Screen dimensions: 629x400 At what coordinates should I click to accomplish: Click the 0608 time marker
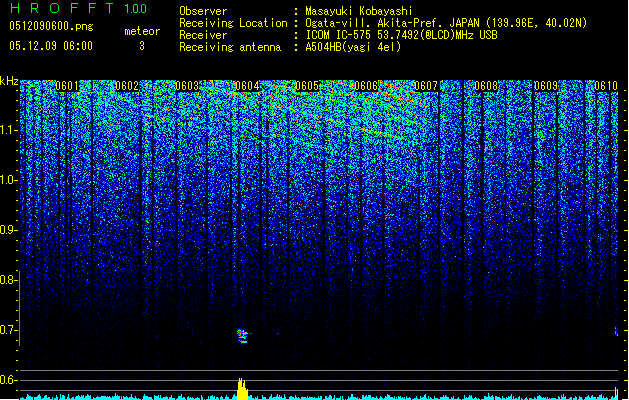[x=486, y=86]
